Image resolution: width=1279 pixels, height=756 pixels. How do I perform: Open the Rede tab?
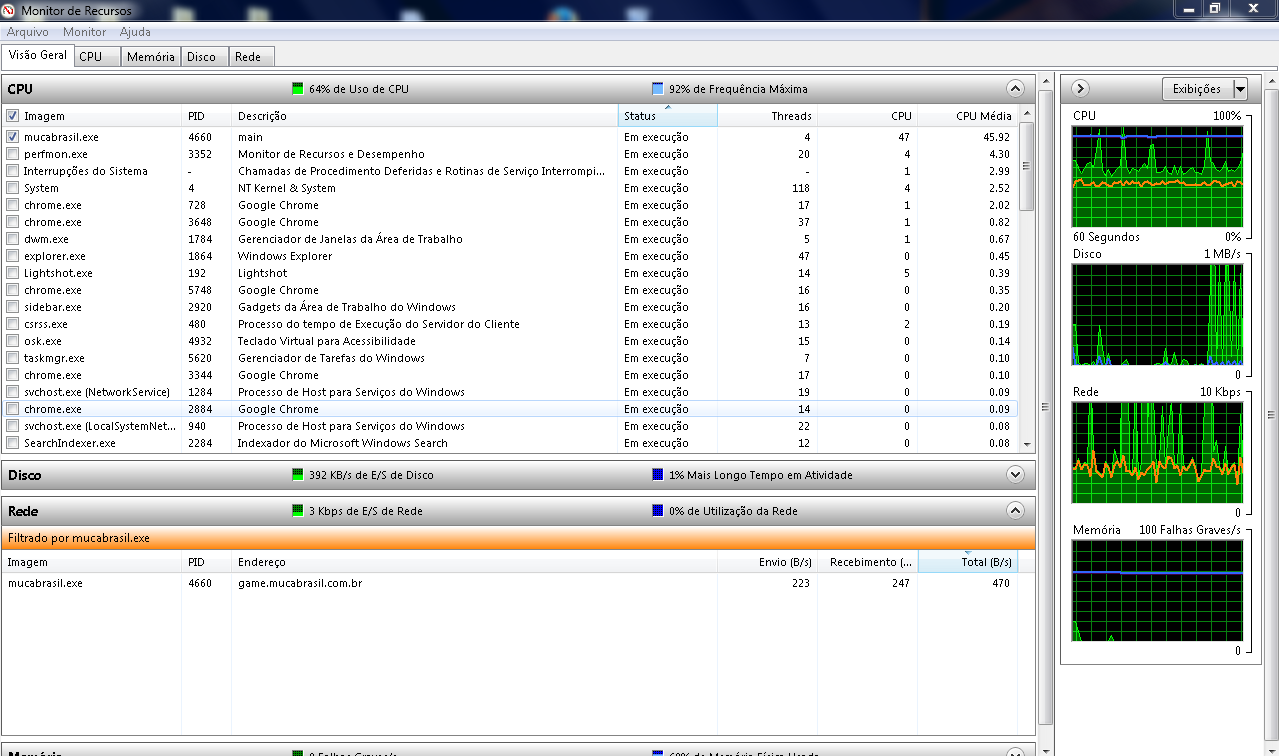pos(248,57)
